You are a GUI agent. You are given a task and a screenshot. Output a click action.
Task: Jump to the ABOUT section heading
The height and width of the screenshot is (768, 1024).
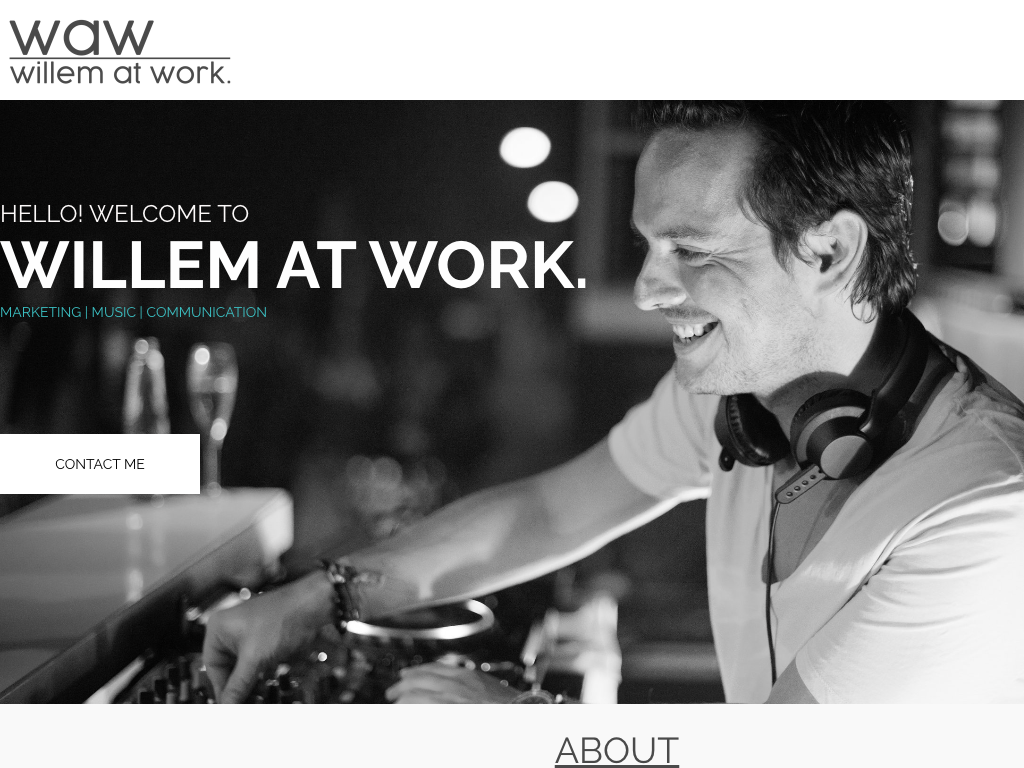coord(616,750)
